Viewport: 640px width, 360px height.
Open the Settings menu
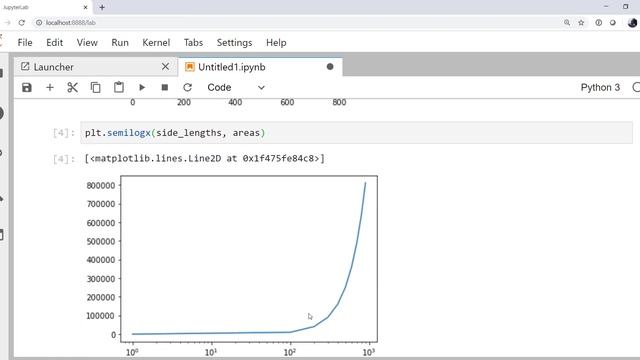pos(234,42)
